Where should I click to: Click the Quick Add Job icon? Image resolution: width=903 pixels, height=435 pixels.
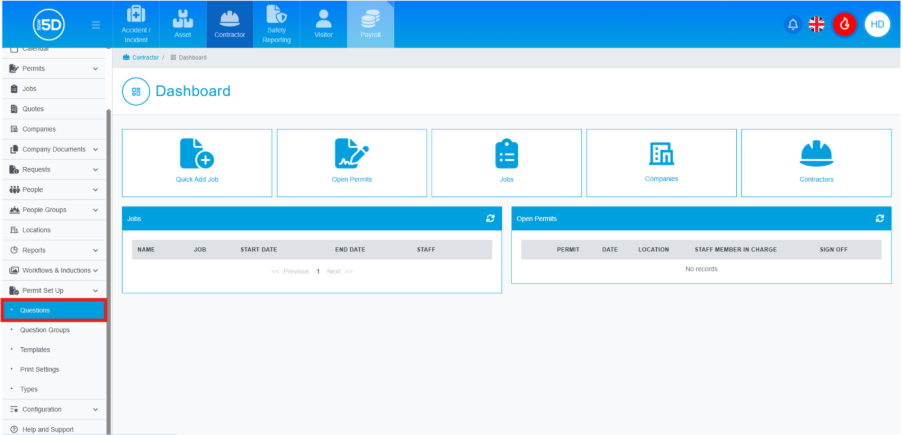(x=196, y=153)
